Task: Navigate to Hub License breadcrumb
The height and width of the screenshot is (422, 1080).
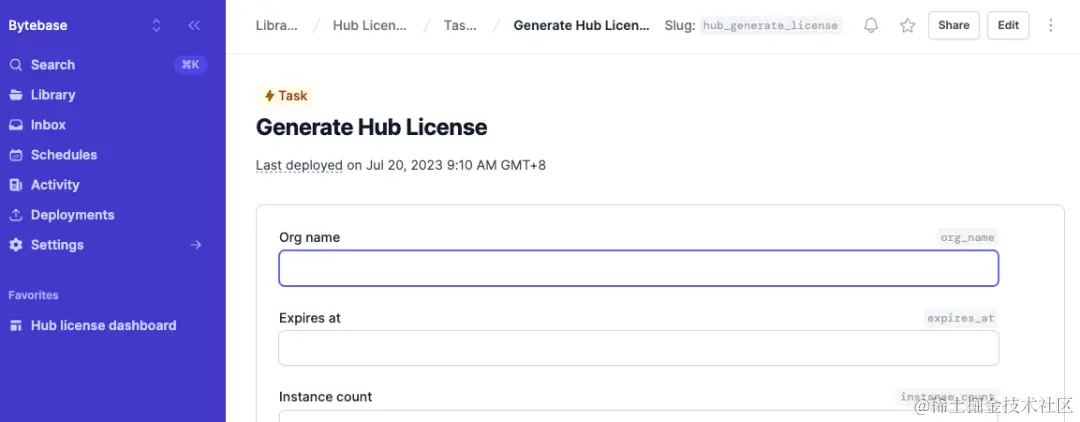Action: [370, 25]
